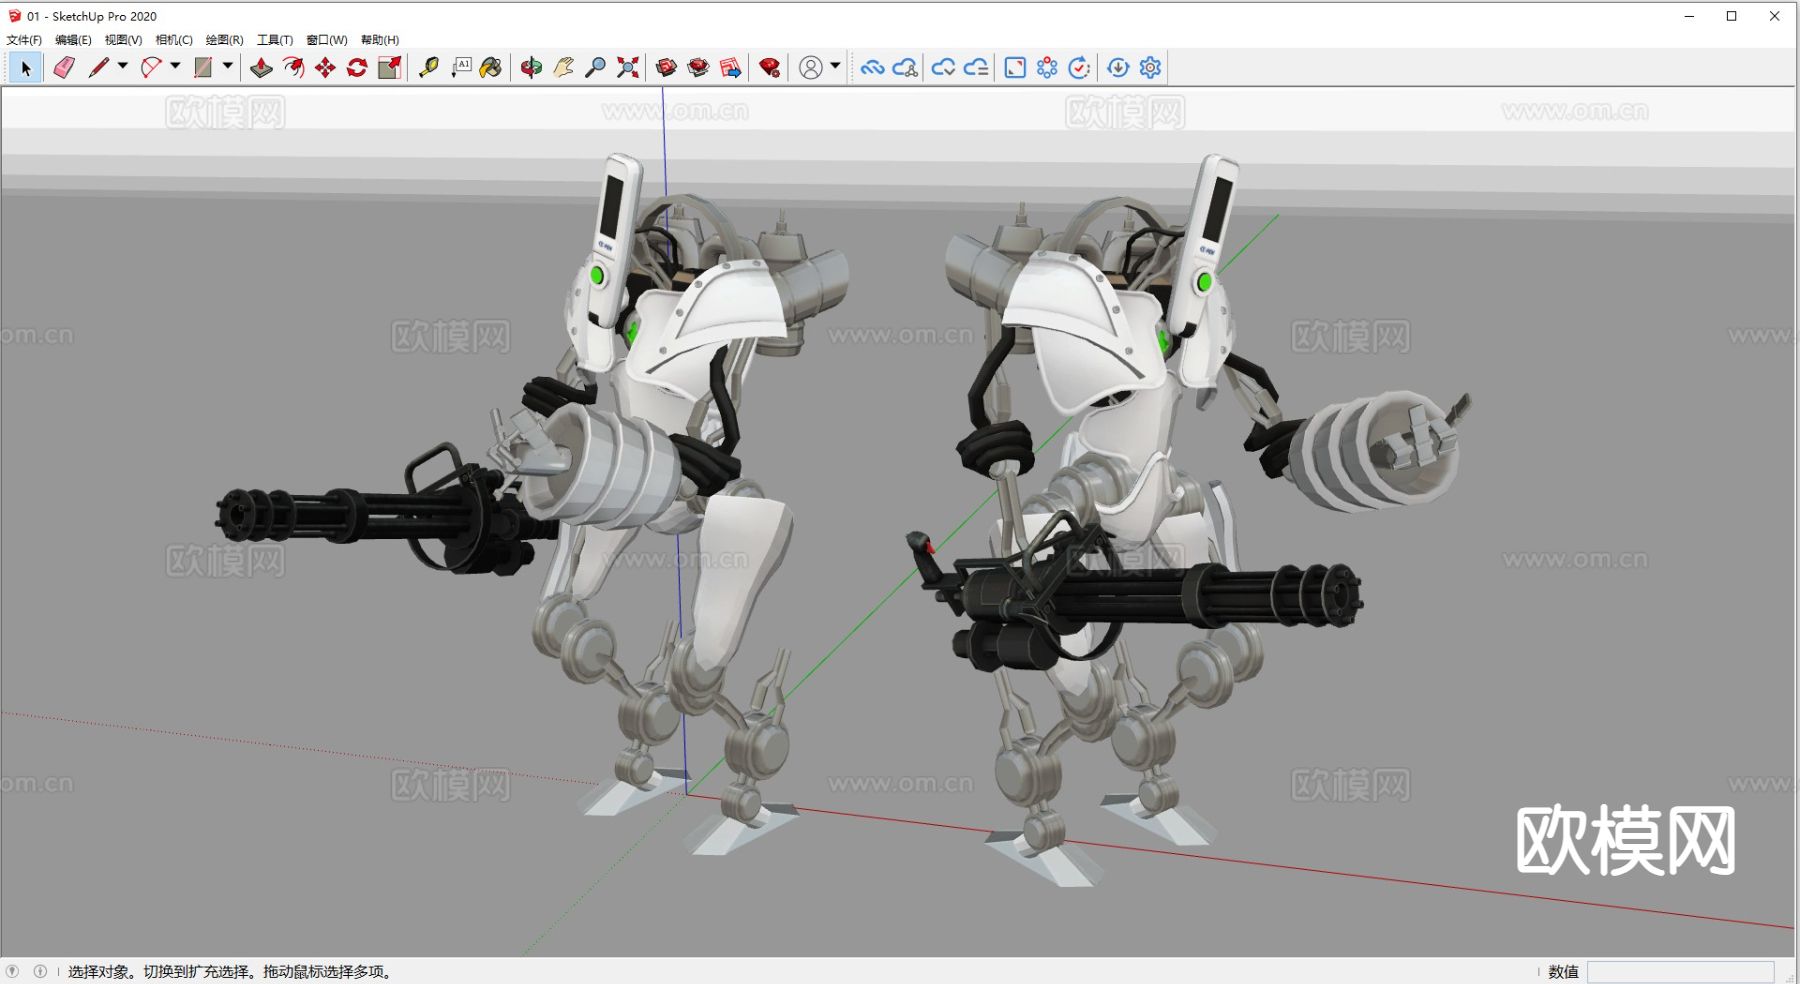Open the Extension Manager ruby icon

pyautogui.click(x=769, y=68)
